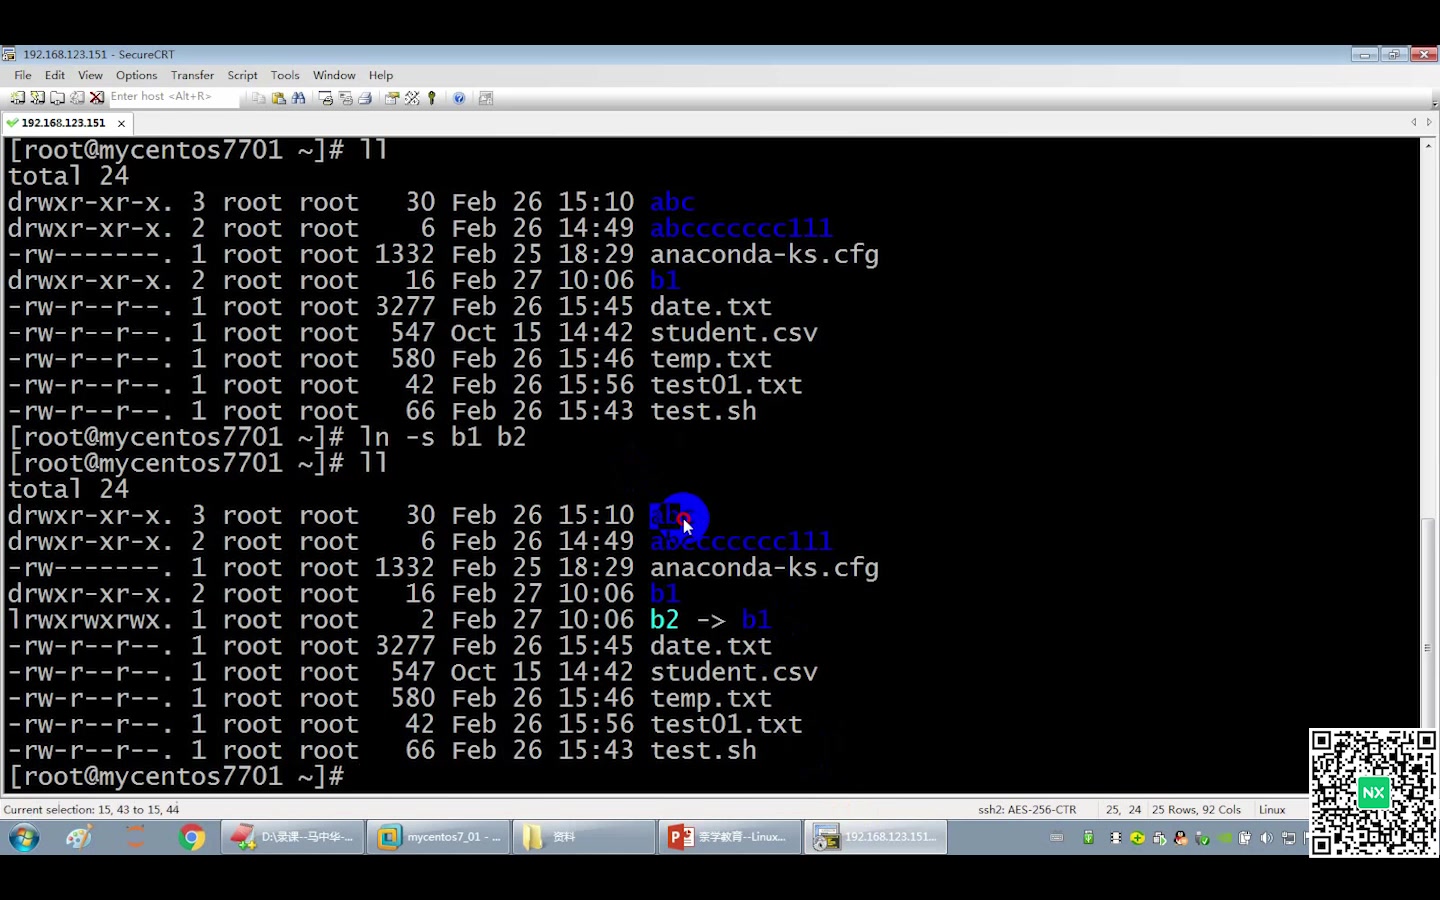
Task: Click in the Enter host field
Action: pos(173,97)
